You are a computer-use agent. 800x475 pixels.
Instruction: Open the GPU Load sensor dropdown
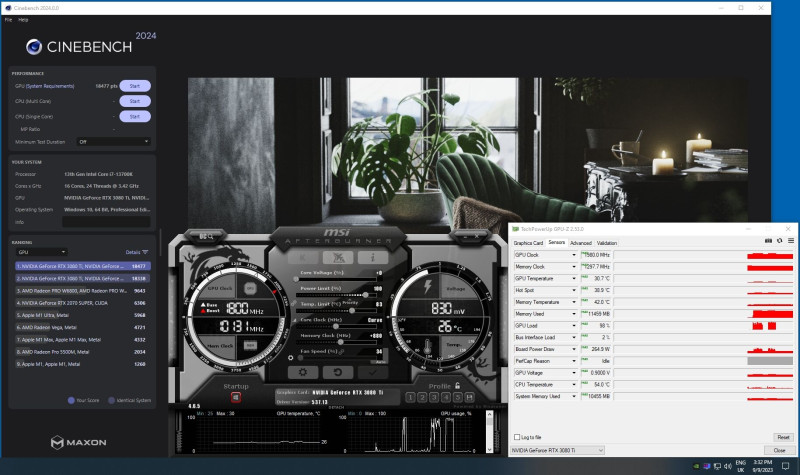point(573,326)
